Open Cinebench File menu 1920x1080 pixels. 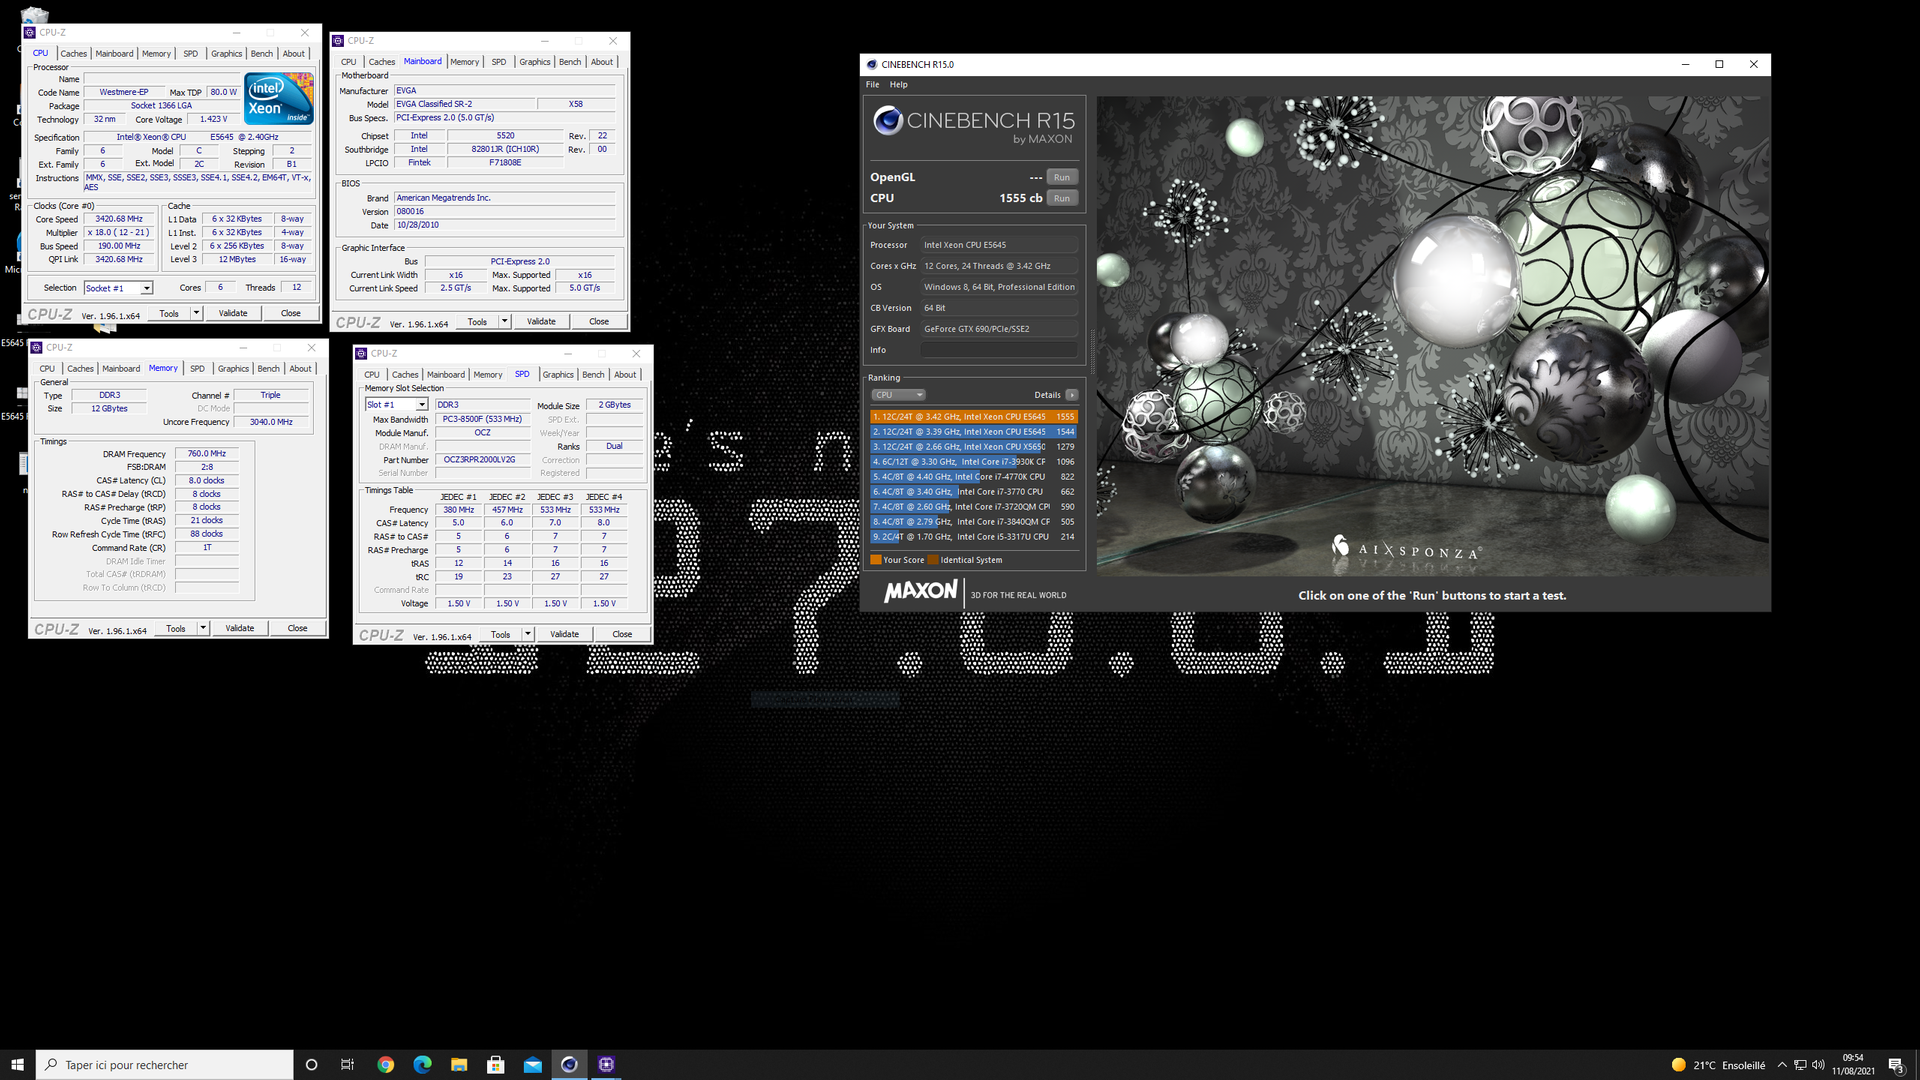(872, 85)
